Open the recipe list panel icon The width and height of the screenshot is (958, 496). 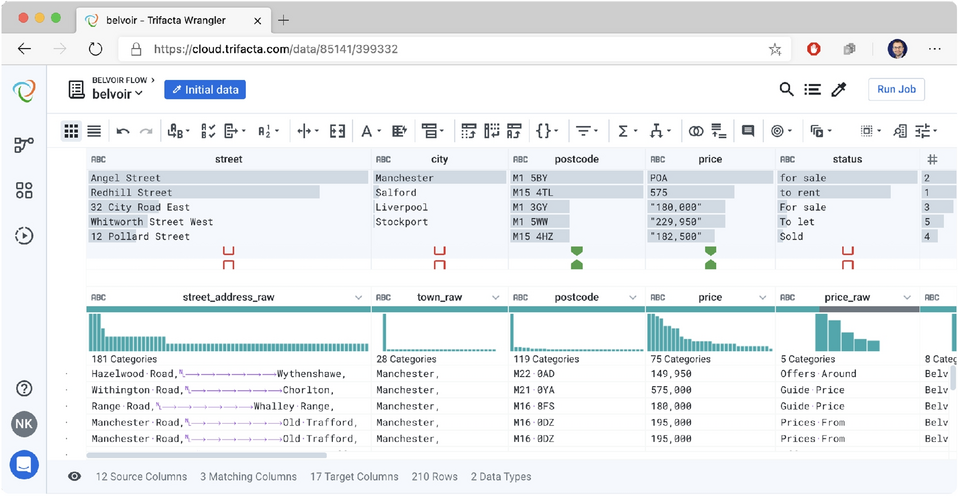point(813,90)
